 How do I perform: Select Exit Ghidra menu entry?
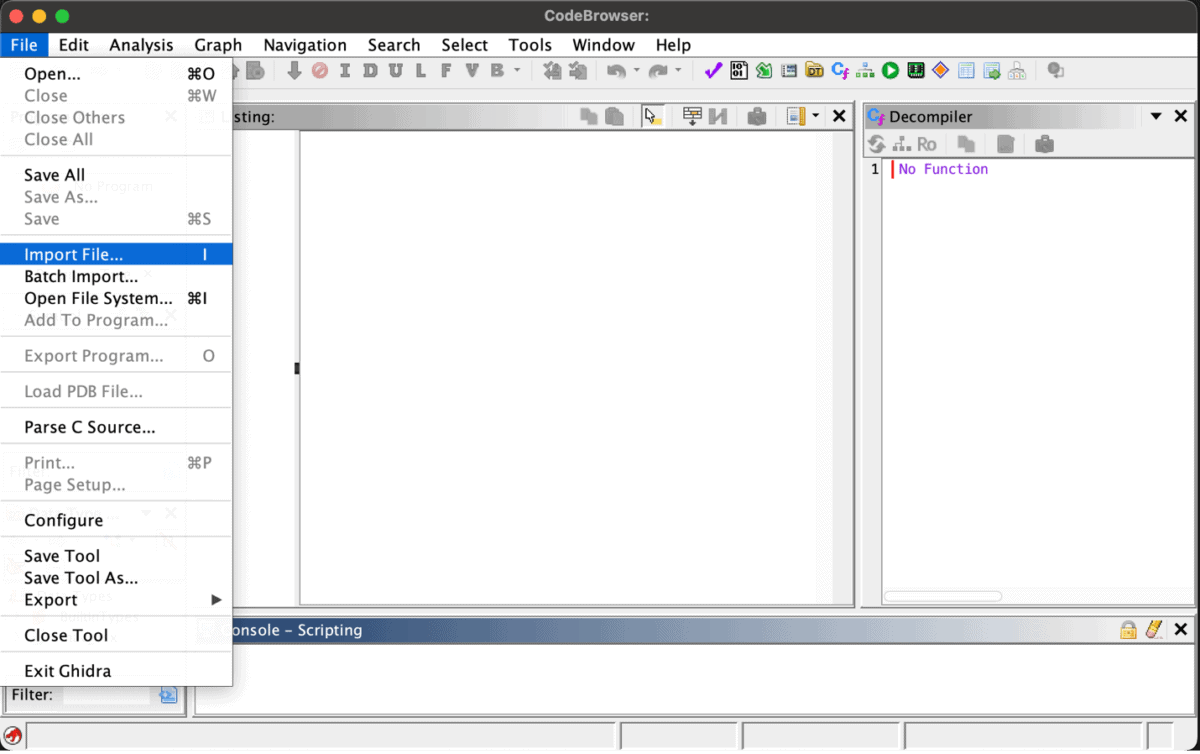[67, 671]
